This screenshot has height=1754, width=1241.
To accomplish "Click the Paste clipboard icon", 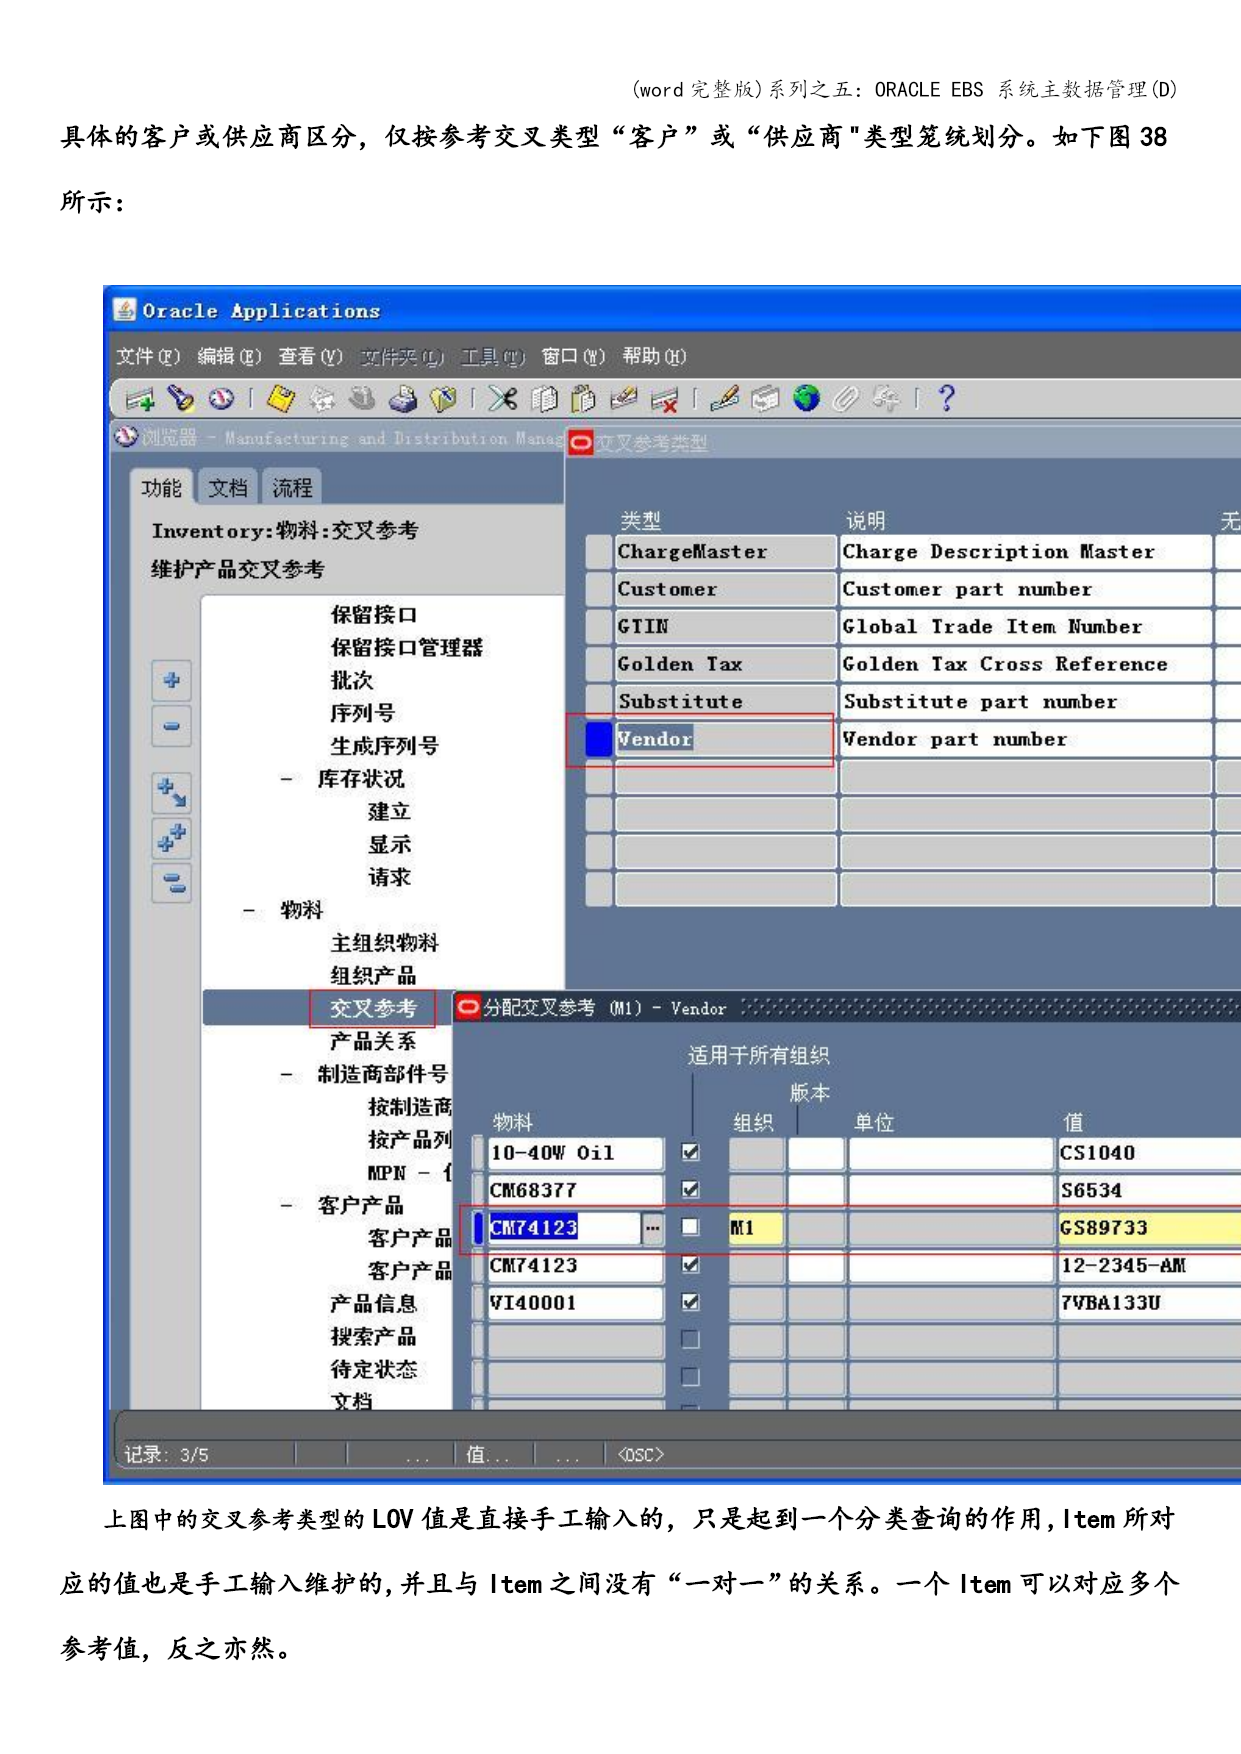I will pyautogui.click(x=583, y=399).
